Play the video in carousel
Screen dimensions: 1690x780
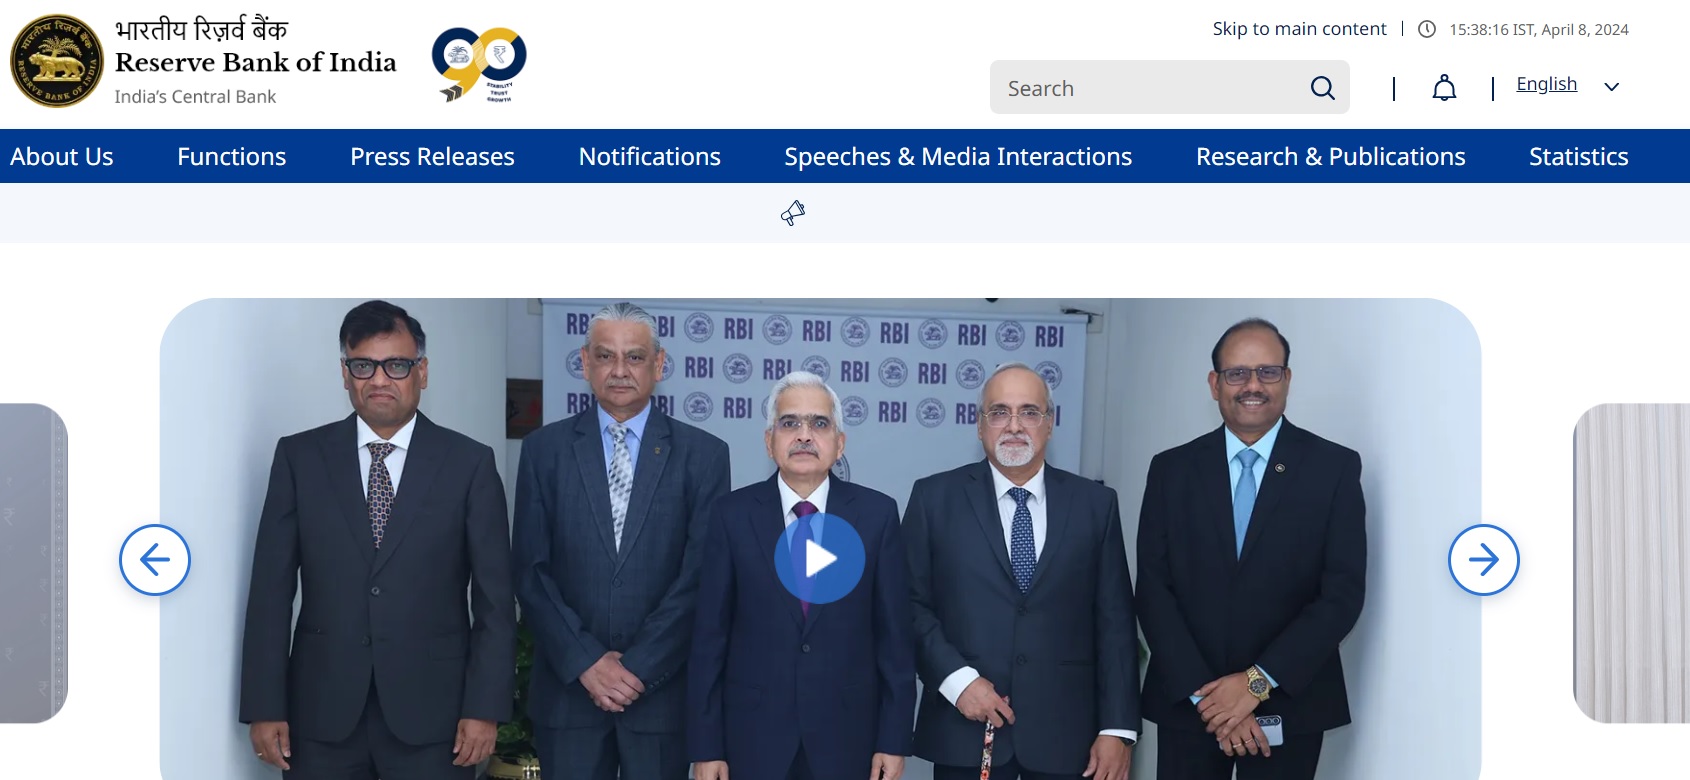(x=820, y=558)
